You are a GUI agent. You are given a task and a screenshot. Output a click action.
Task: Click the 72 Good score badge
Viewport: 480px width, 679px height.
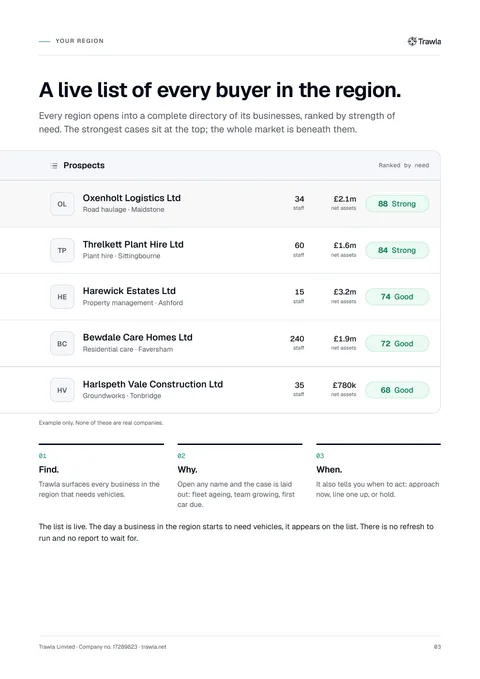(x=397, y=344)
